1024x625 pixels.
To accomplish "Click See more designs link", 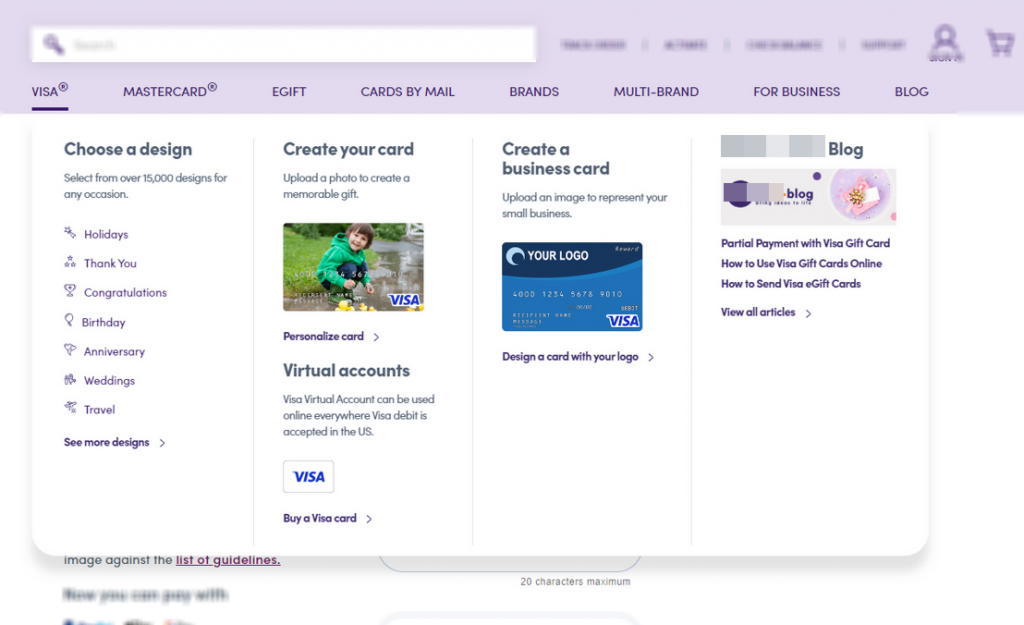I will 106,442.
